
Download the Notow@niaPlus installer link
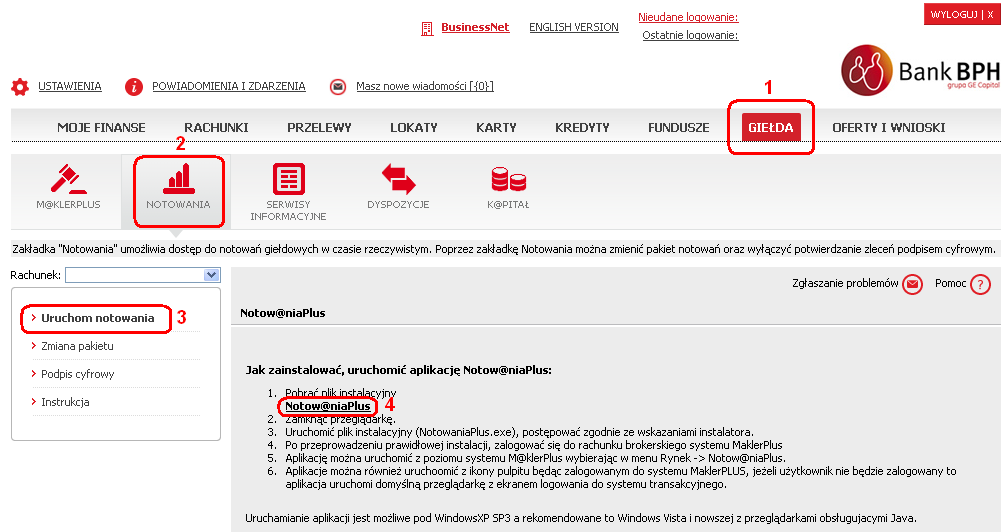(328, 407)
